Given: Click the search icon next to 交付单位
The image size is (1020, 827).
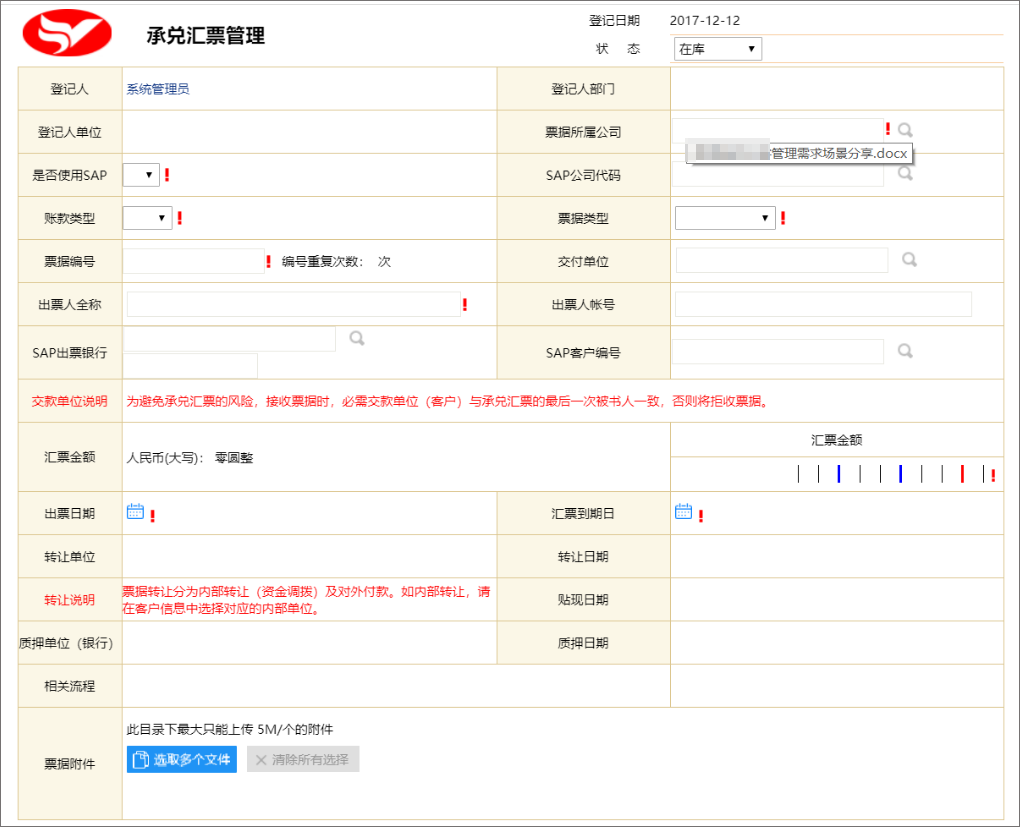Looking at the screenshot, I should (909, 260).
